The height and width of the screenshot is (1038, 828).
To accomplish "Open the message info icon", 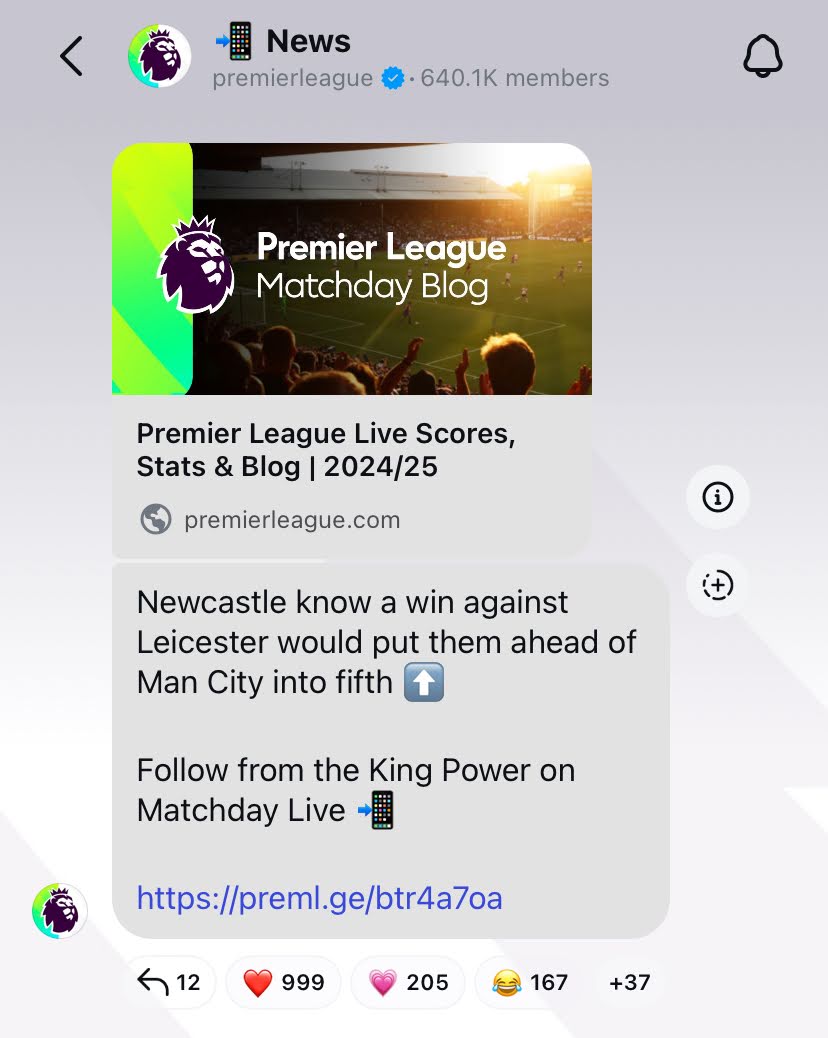I will [717, 496].
